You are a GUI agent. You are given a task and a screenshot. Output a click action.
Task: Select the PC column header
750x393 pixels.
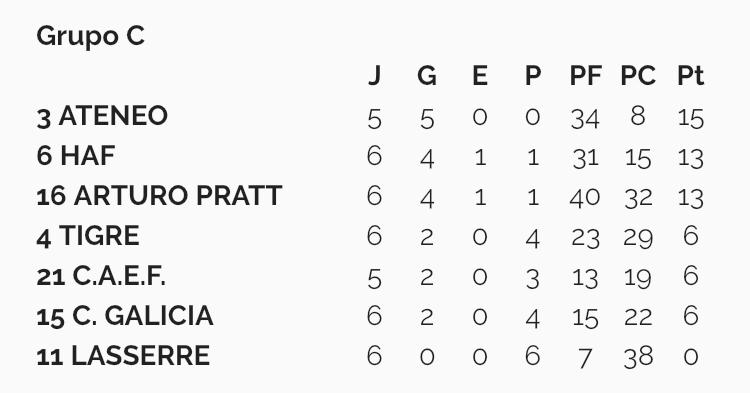tap(638, 76)
